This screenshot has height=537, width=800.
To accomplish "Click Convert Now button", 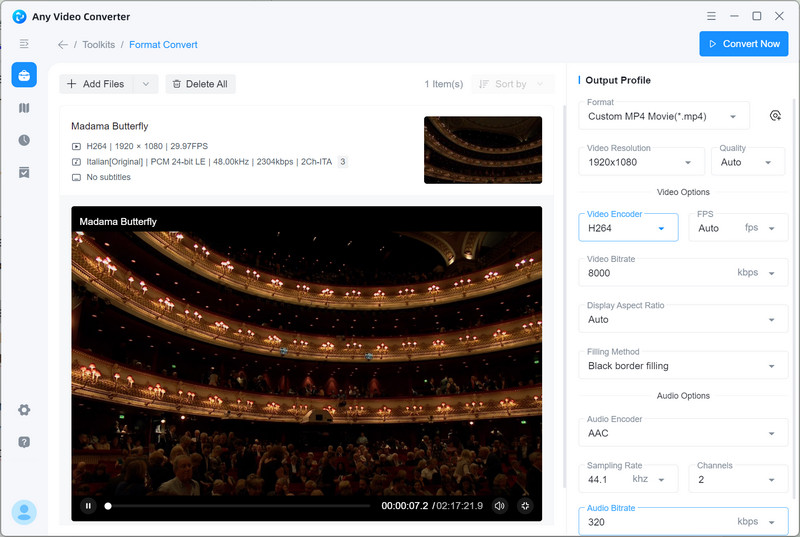I will (743, 44).
